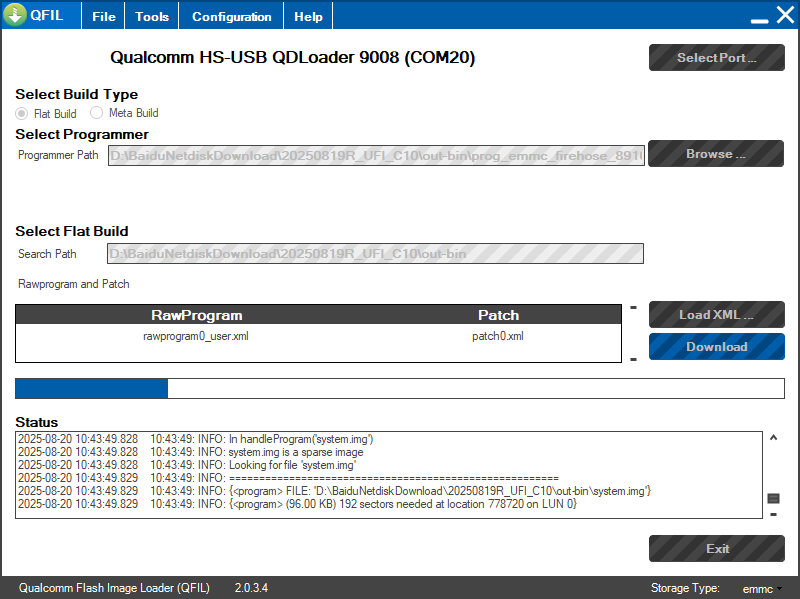Open the Storage Type emmc dropdown

tap(762, 589)
